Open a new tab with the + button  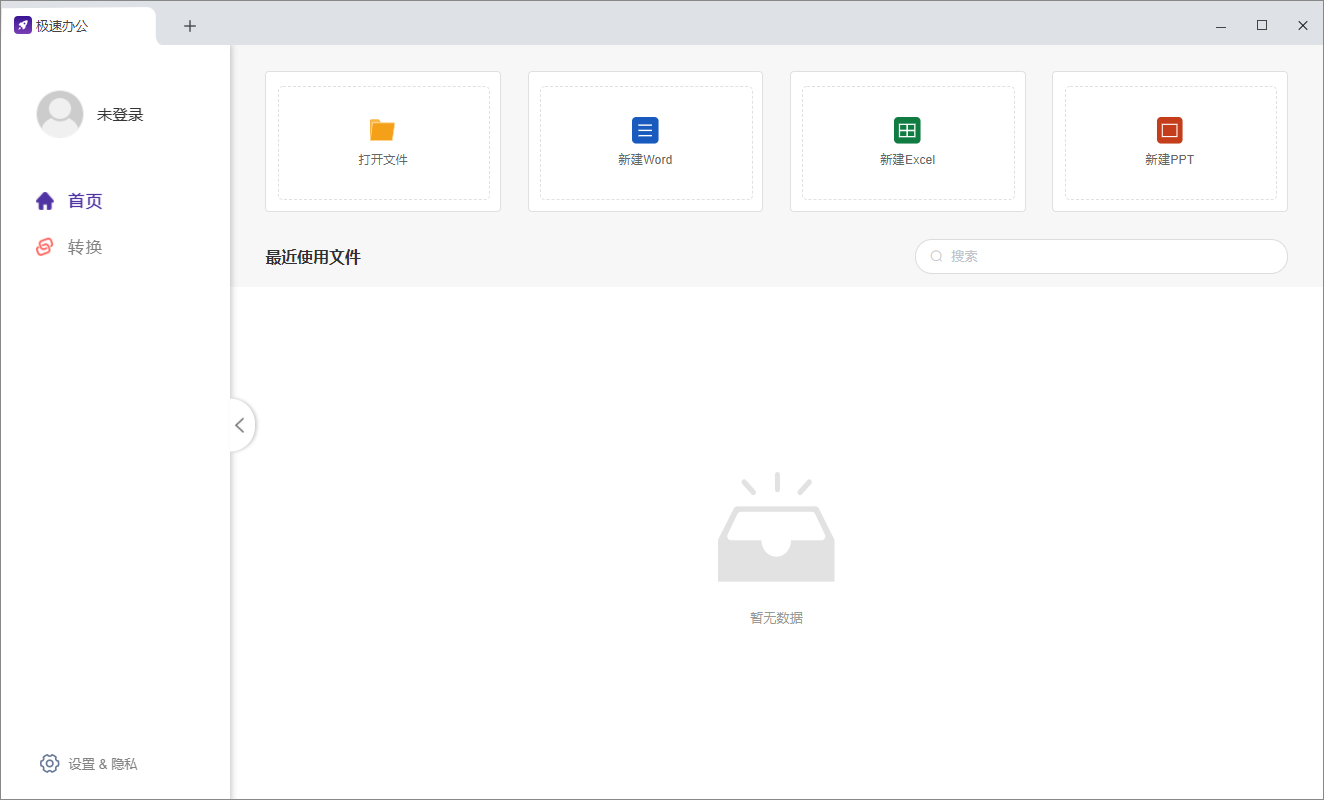189,25
